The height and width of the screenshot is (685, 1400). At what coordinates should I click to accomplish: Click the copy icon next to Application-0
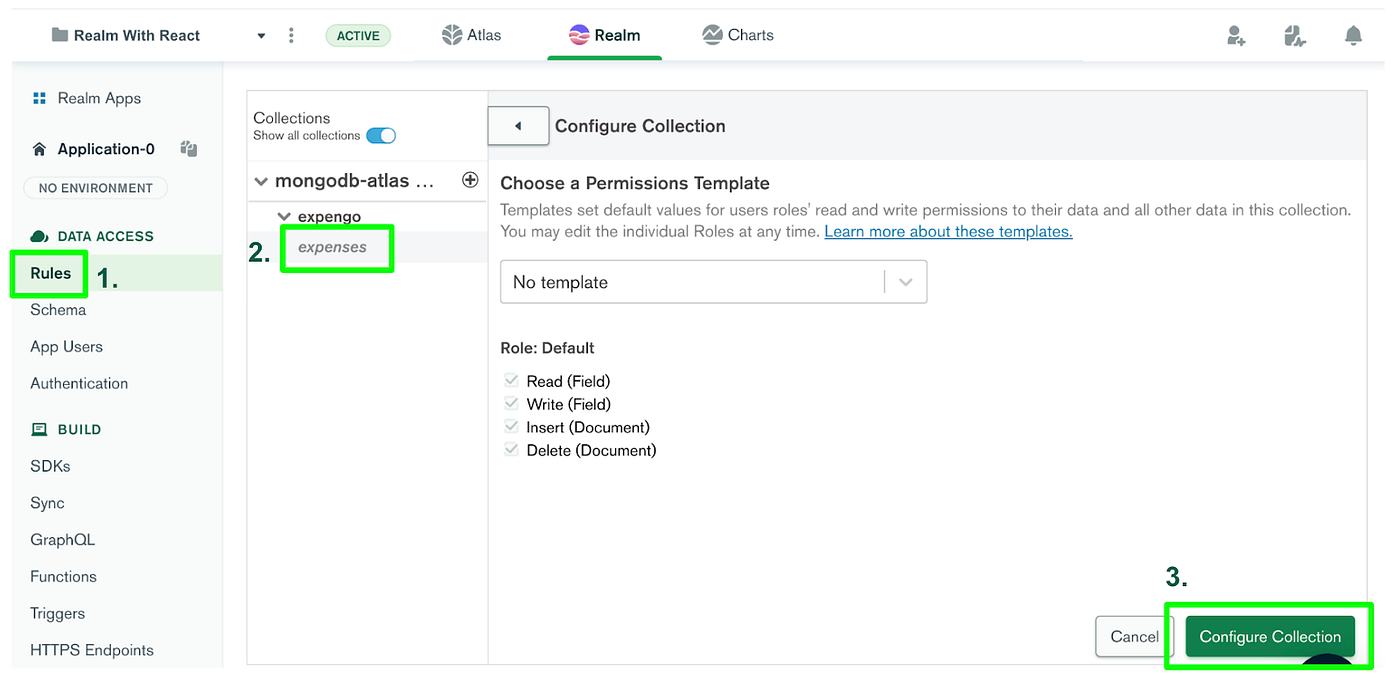pos(188,148)
